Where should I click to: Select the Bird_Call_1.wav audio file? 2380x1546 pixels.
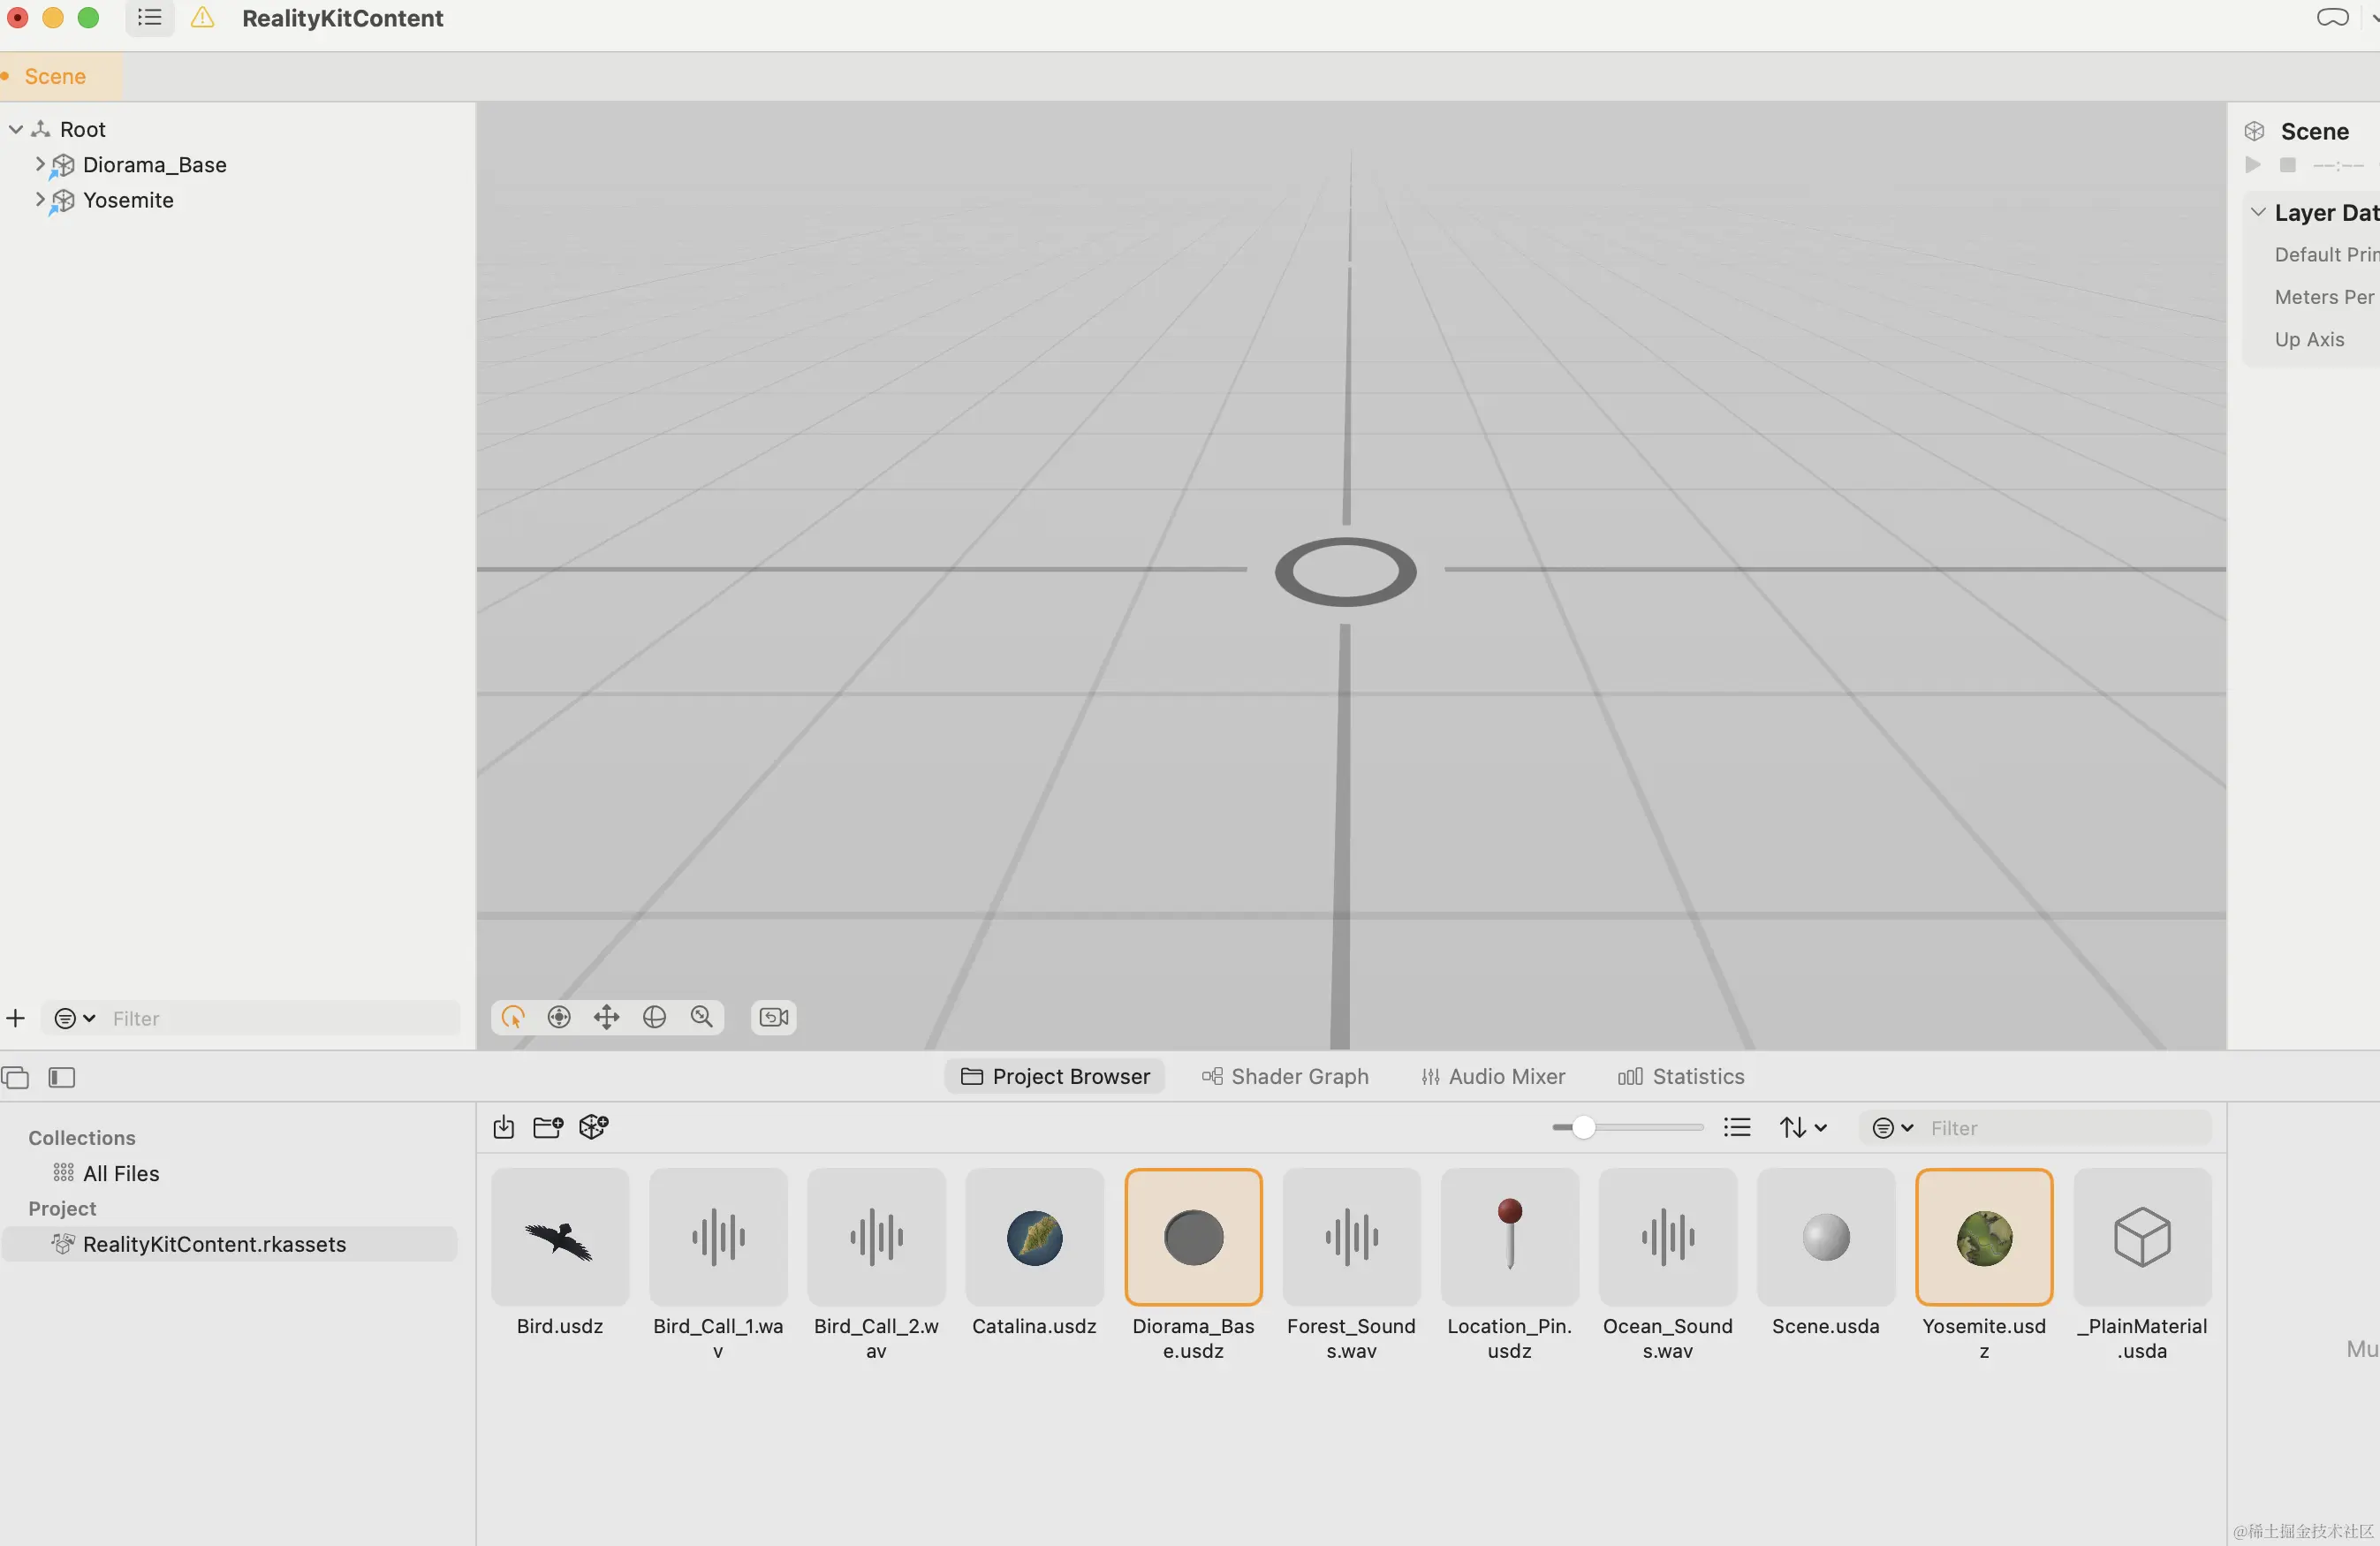[x=718, y=1237]
